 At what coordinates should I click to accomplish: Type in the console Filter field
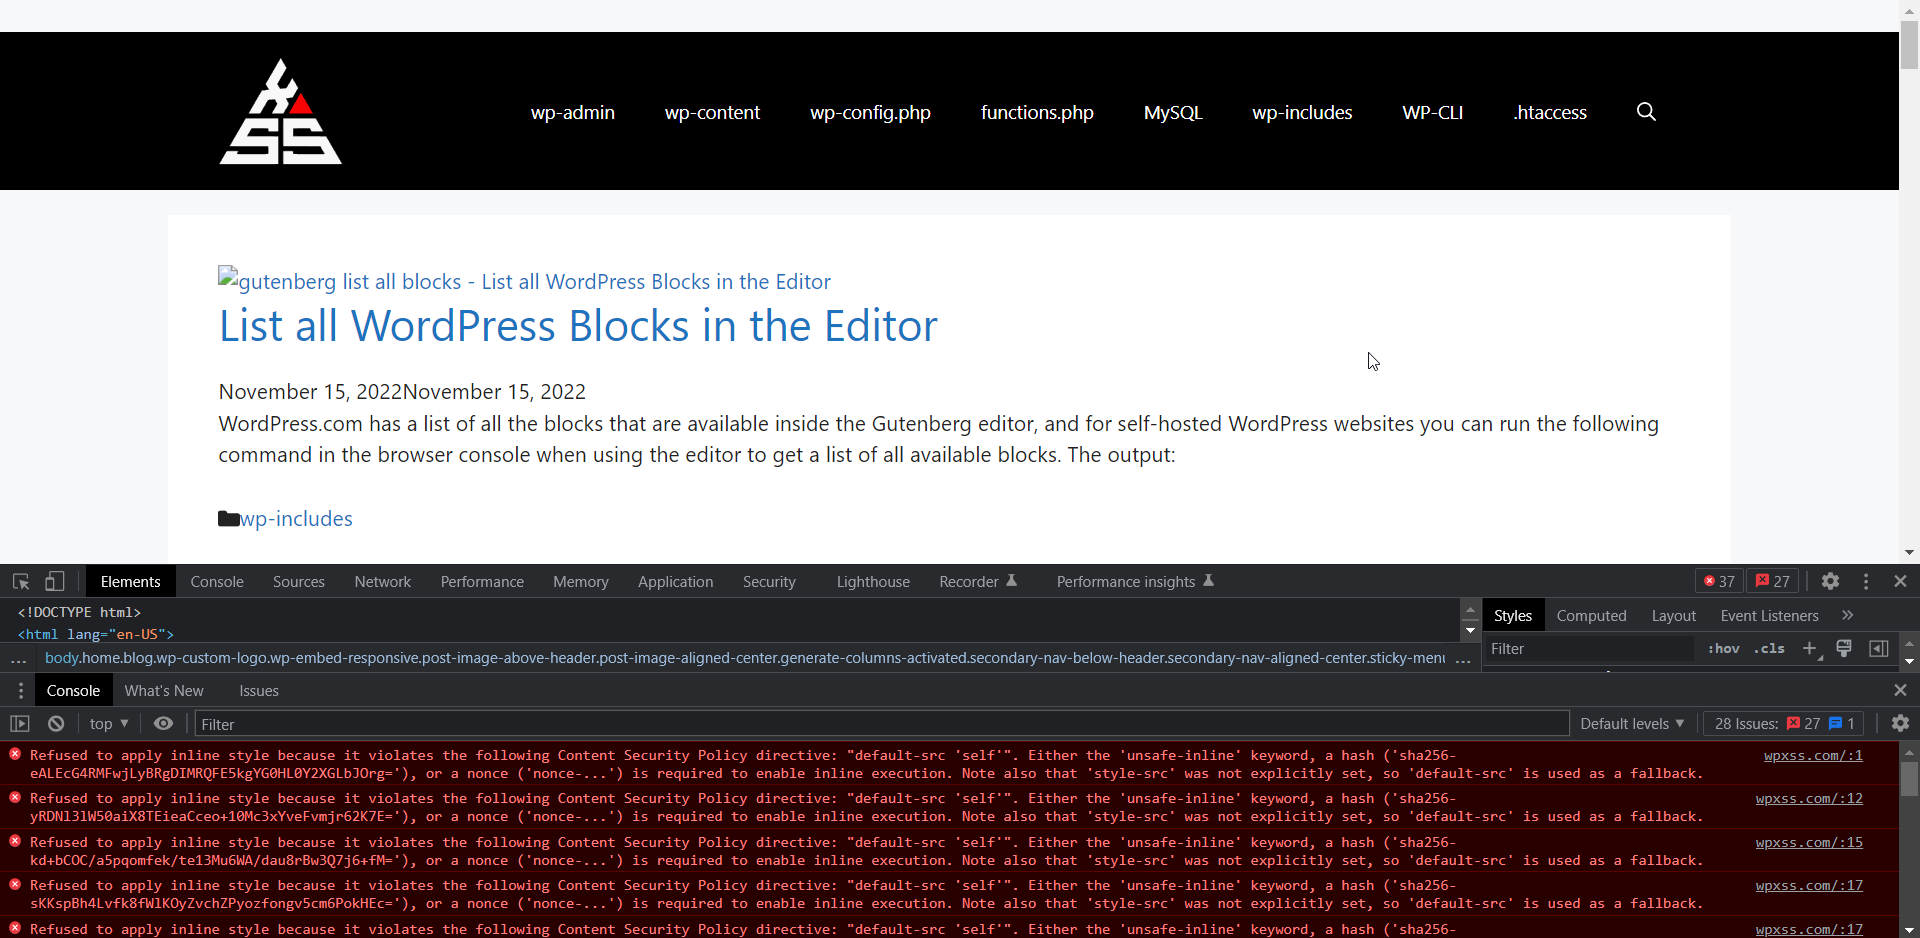point(882,723)
